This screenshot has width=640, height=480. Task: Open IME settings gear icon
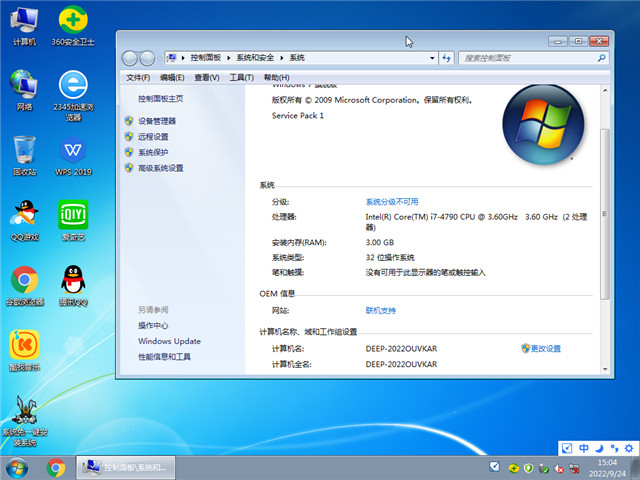point(629,448)
